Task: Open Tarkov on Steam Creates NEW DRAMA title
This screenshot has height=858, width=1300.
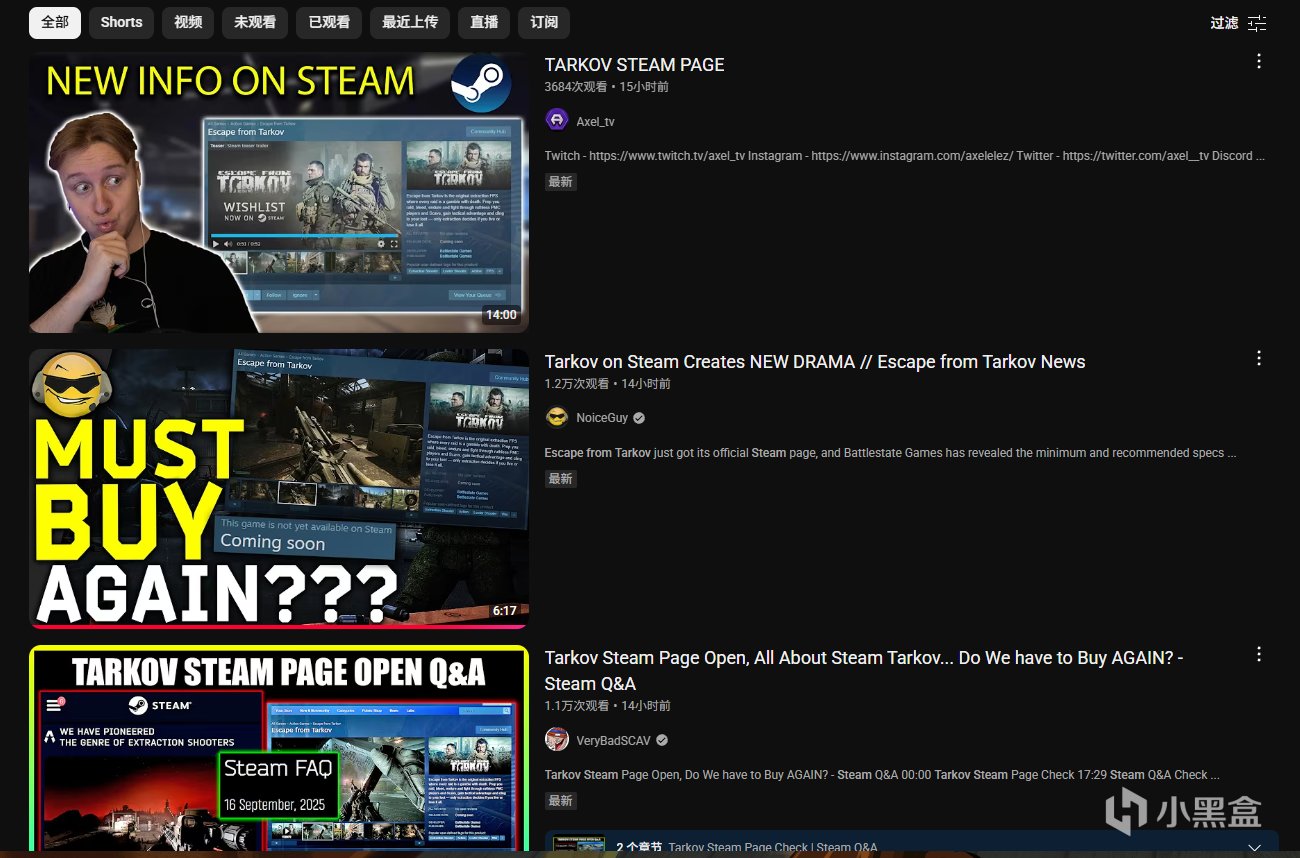Action: tap(815, 361)
